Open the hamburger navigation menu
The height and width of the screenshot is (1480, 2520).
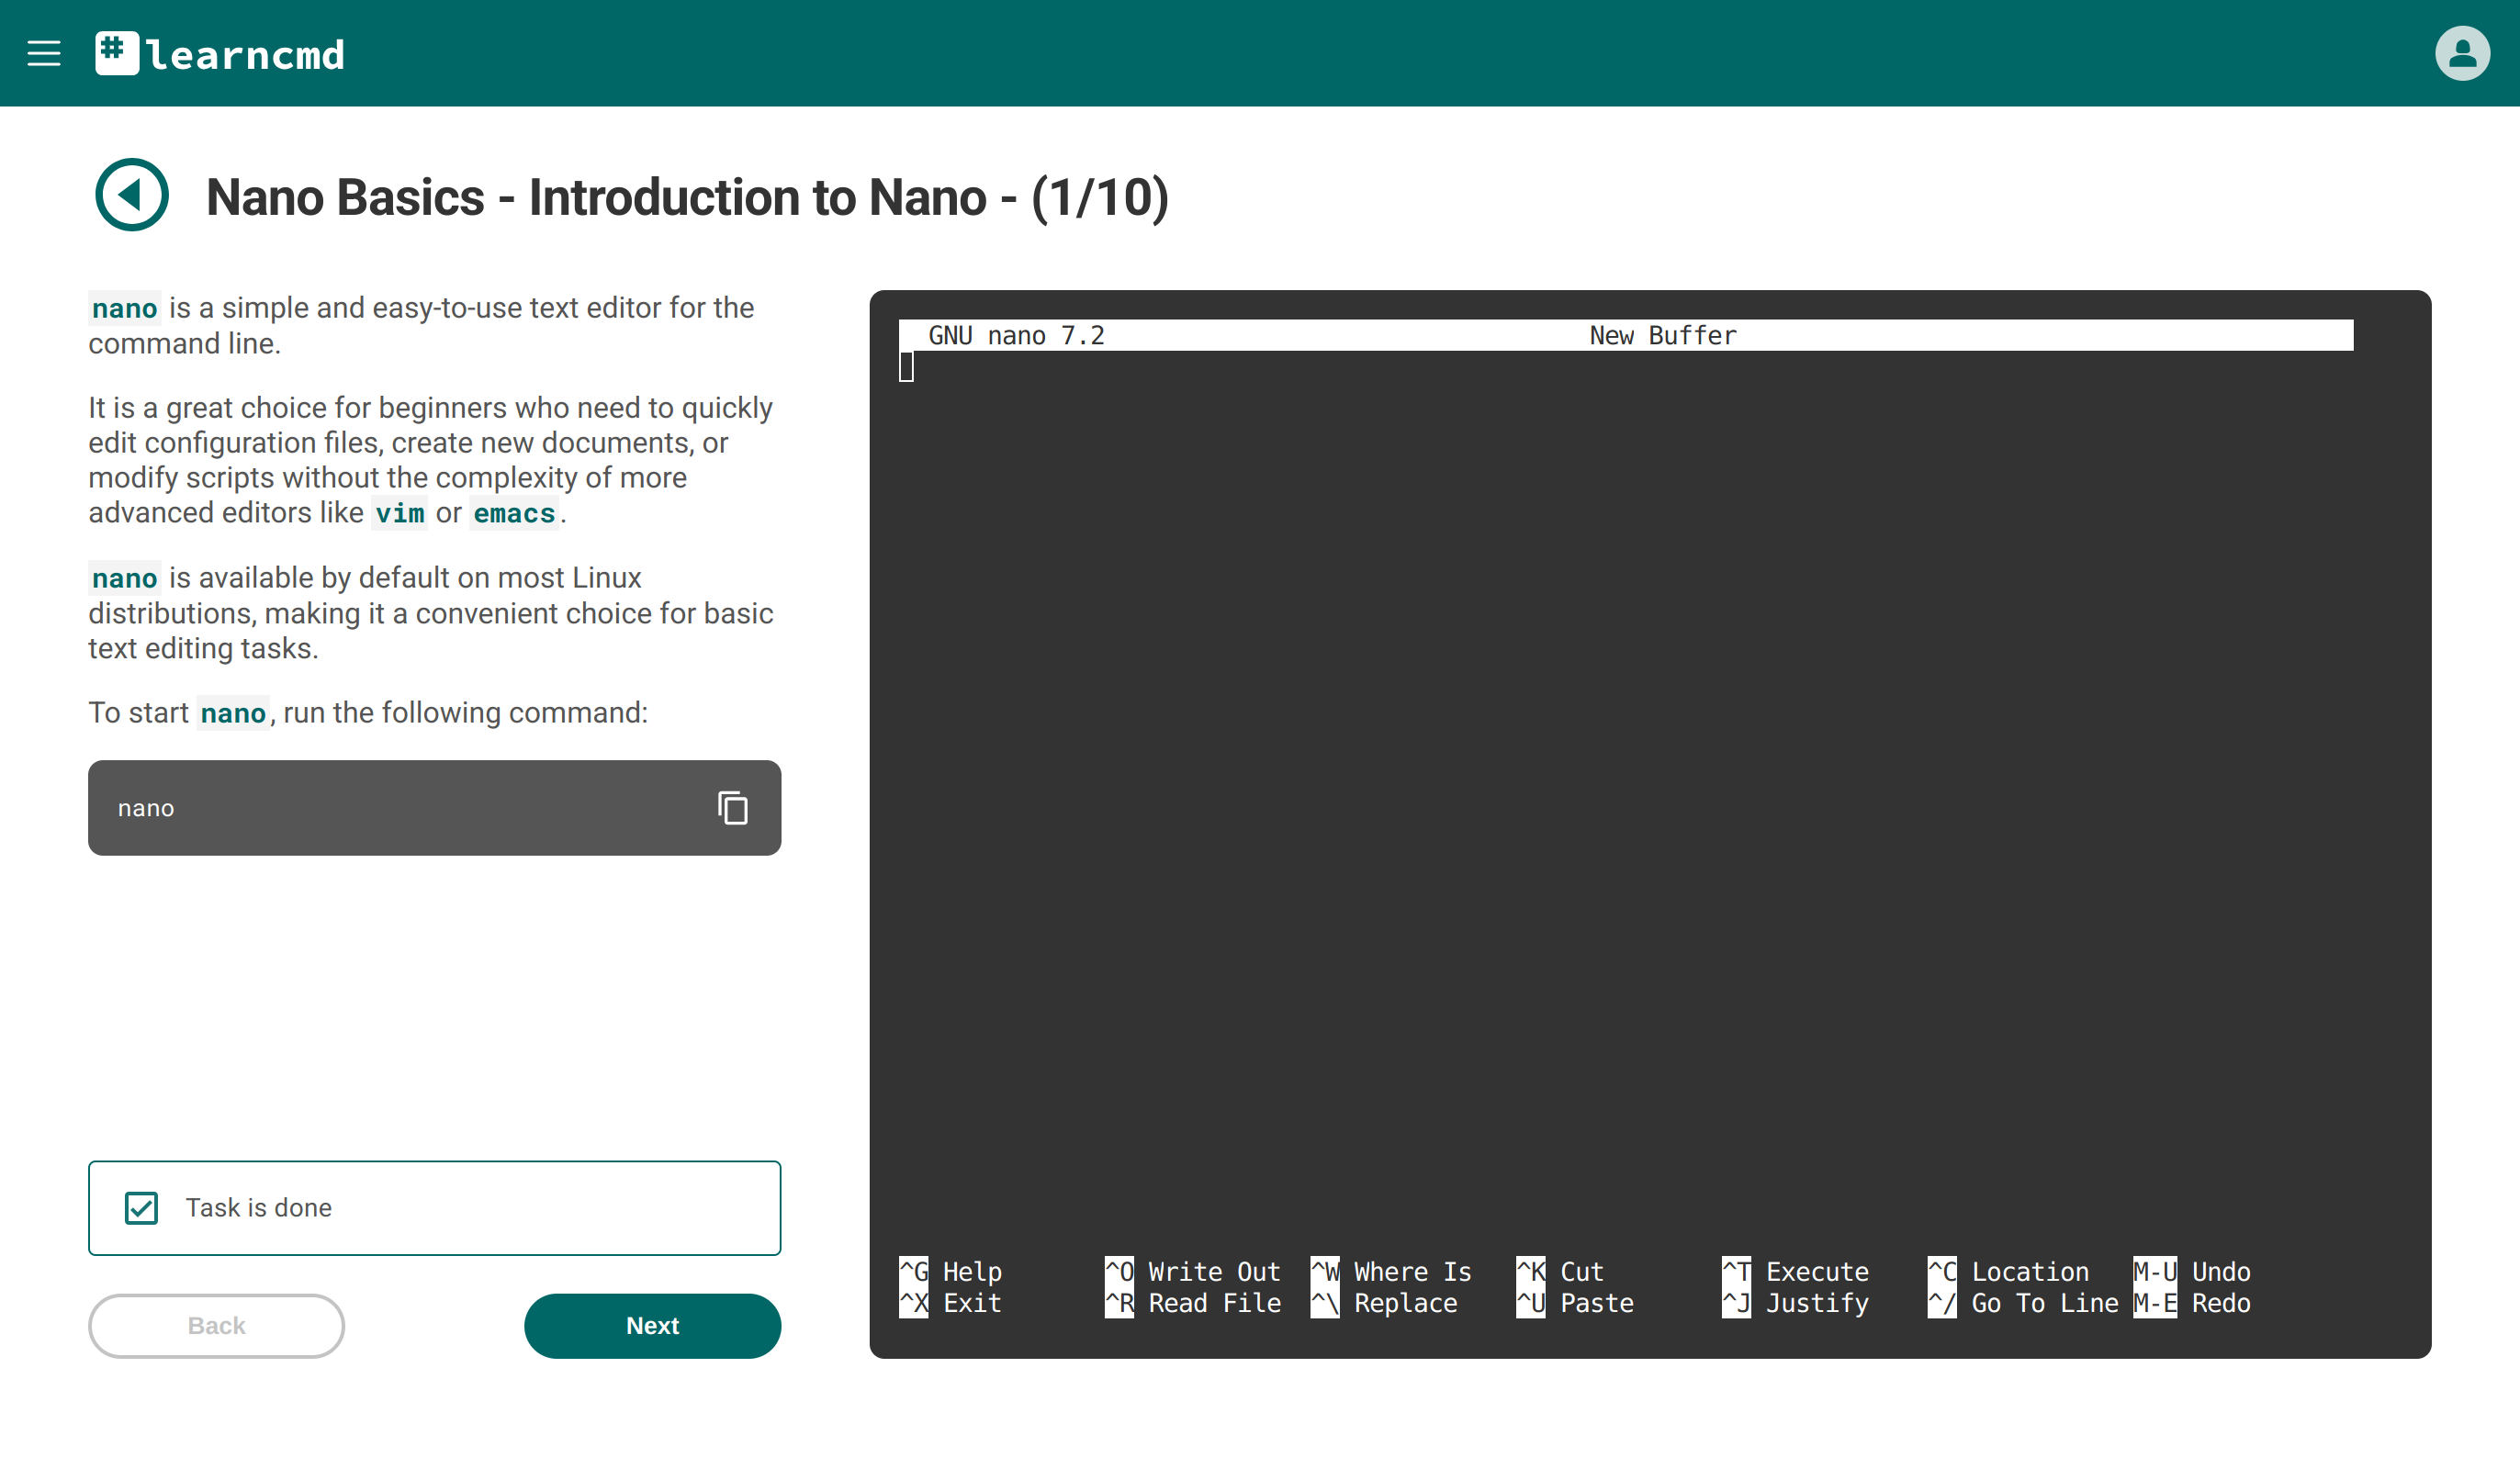click(x=44, y=53)
